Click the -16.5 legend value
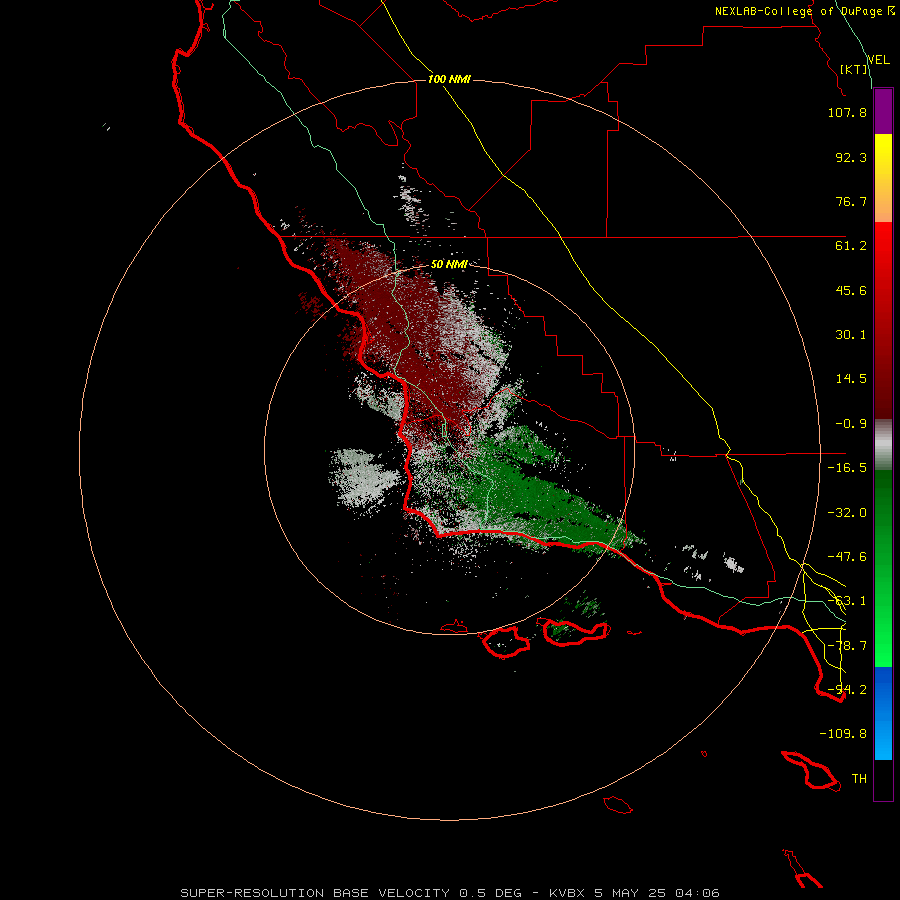This screenshot has width=900, height=900. point(847,468)
